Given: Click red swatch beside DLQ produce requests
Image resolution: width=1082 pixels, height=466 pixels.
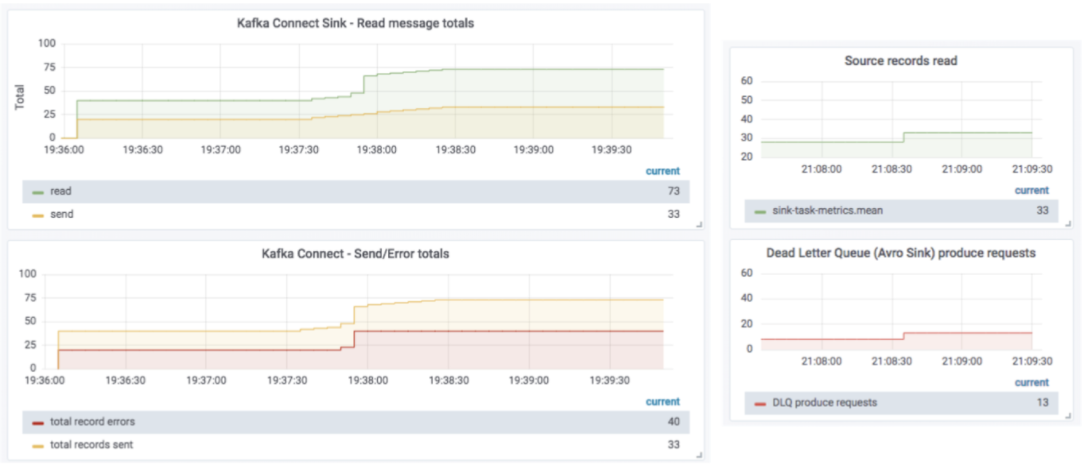Looking at the screenshot, I should click(760, 403).
